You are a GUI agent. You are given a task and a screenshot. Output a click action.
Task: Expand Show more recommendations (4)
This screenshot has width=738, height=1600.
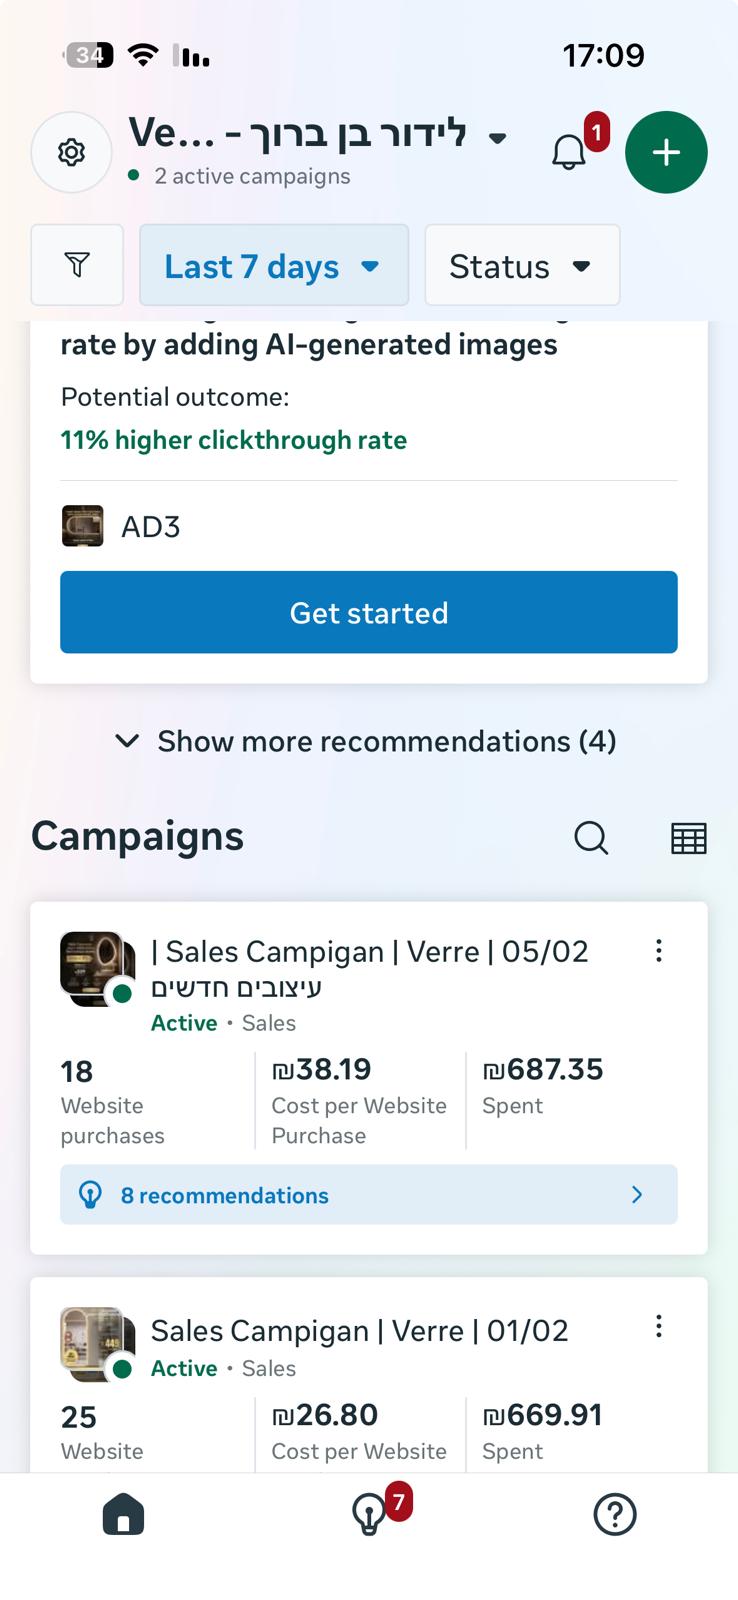pyautogui.click(x=368, y=741)
